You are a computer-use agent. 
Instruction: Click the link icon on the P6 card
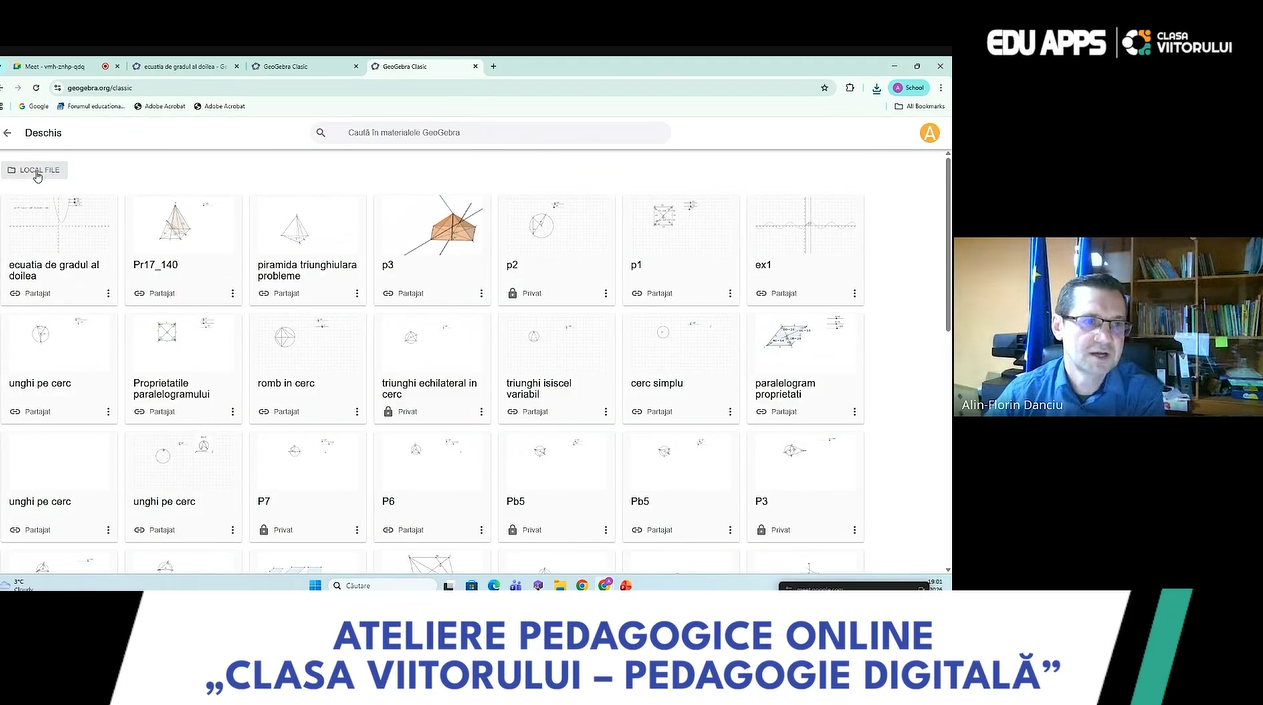coord(388,530)
